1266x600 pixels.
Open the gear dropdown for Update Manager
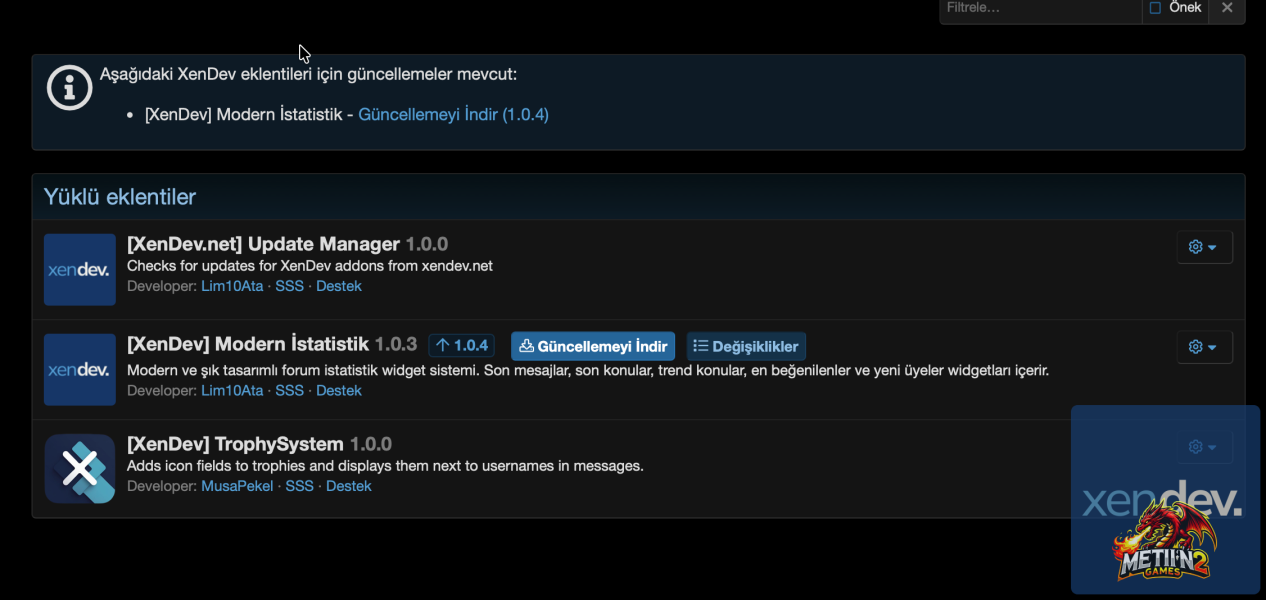tap(1204, 247)
